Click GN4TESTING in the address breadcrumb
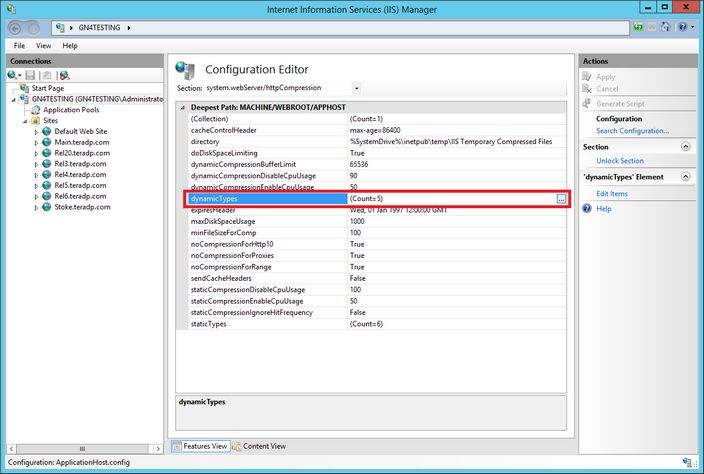Image resolution: width=704 pixels, height=474 pixels. 99,27
